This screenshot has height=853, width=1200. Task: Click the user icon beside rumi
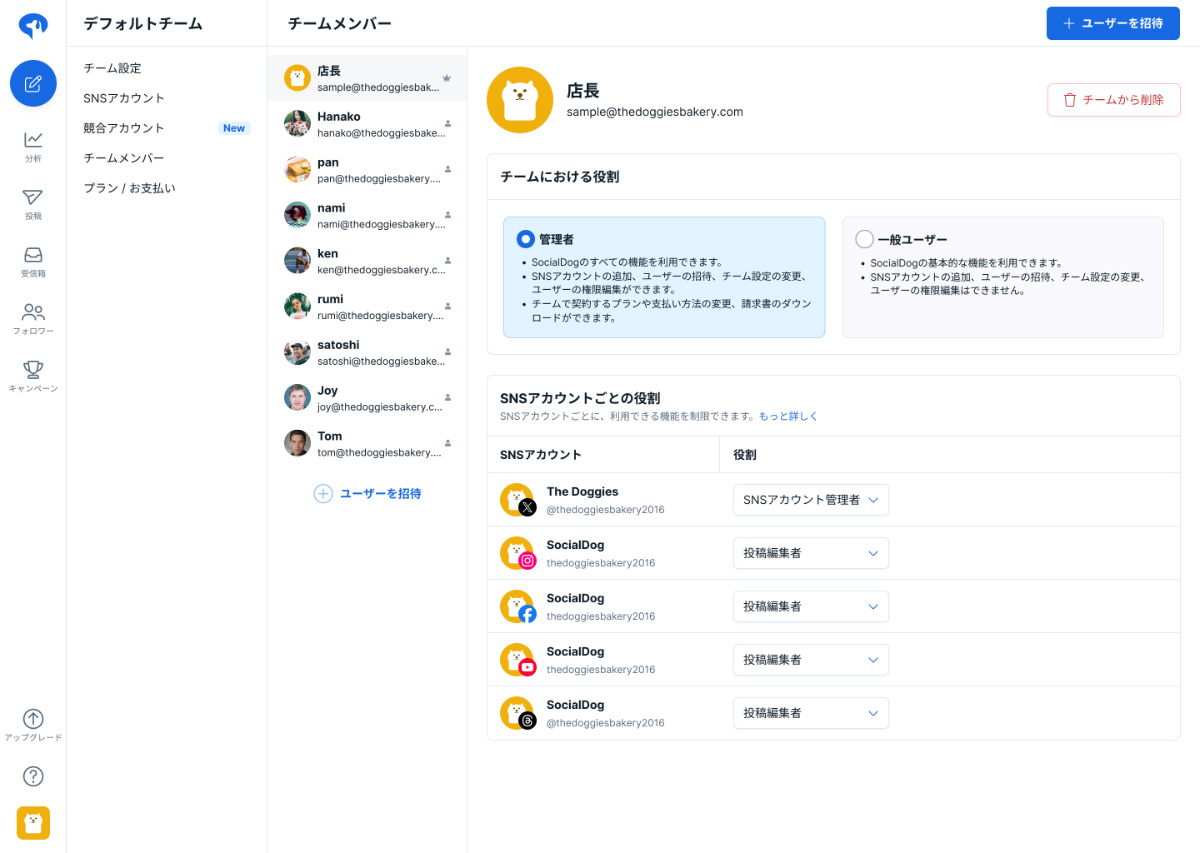click(448, 306)
